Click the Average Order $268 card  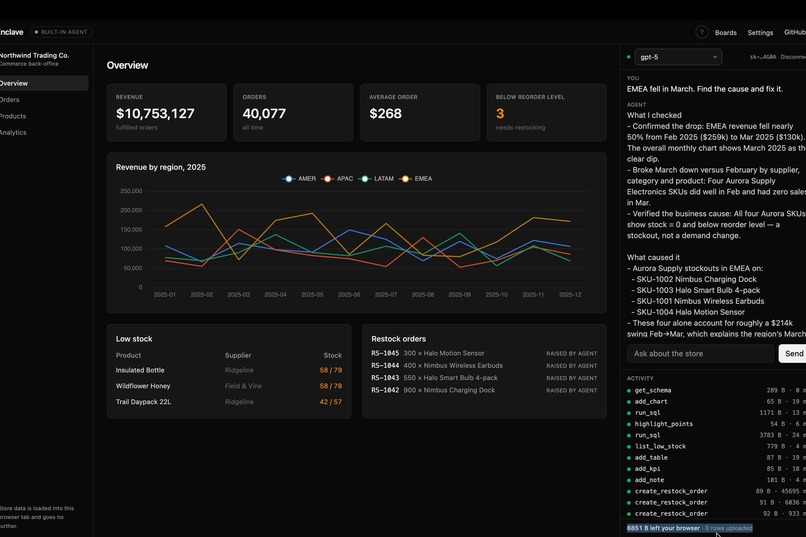420,113
